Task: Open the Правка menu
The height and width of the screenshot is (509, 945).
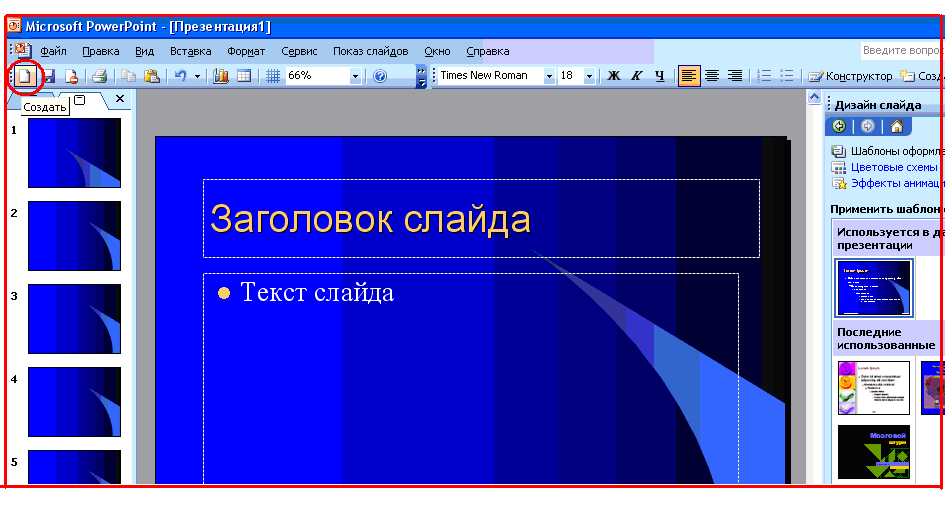Action: pyautogui.click(x=101, y=51)
